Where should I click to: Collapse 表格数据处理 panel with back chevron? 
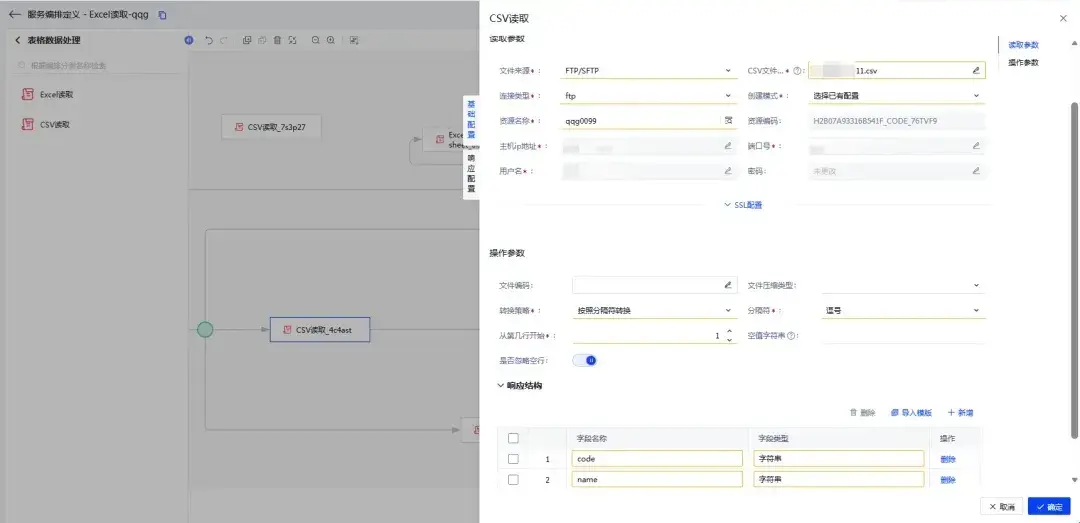coord(18,41)
